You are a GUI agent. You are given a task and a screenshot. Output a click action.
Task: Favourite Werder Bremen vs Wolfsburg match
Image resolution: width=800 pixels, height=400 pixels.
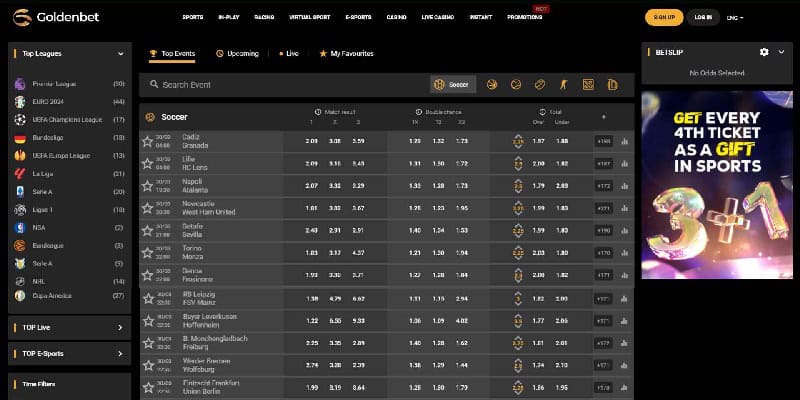pyautogui.click(x=148, y=365)
